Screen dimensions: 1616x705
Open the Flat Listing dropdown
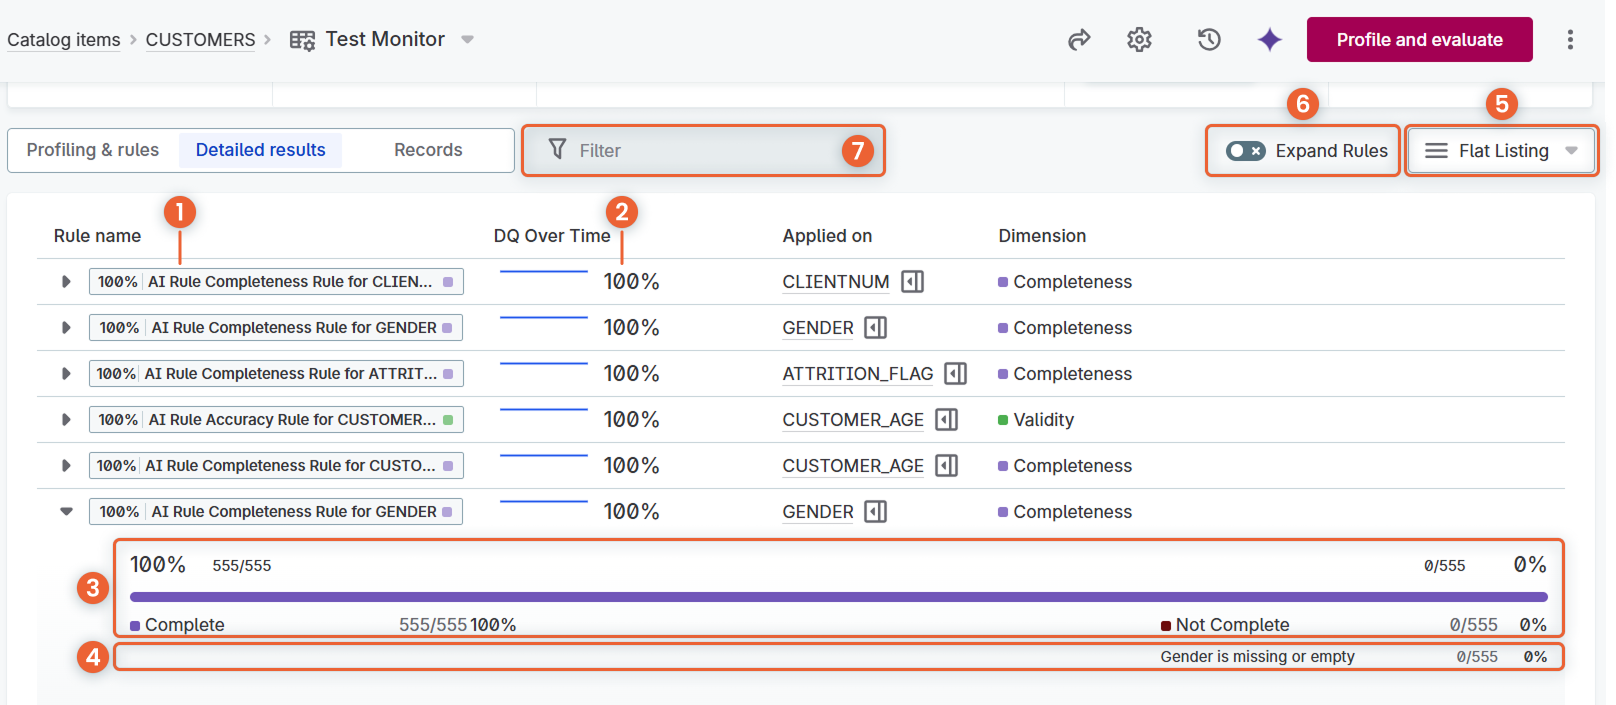coord(1501,151)
